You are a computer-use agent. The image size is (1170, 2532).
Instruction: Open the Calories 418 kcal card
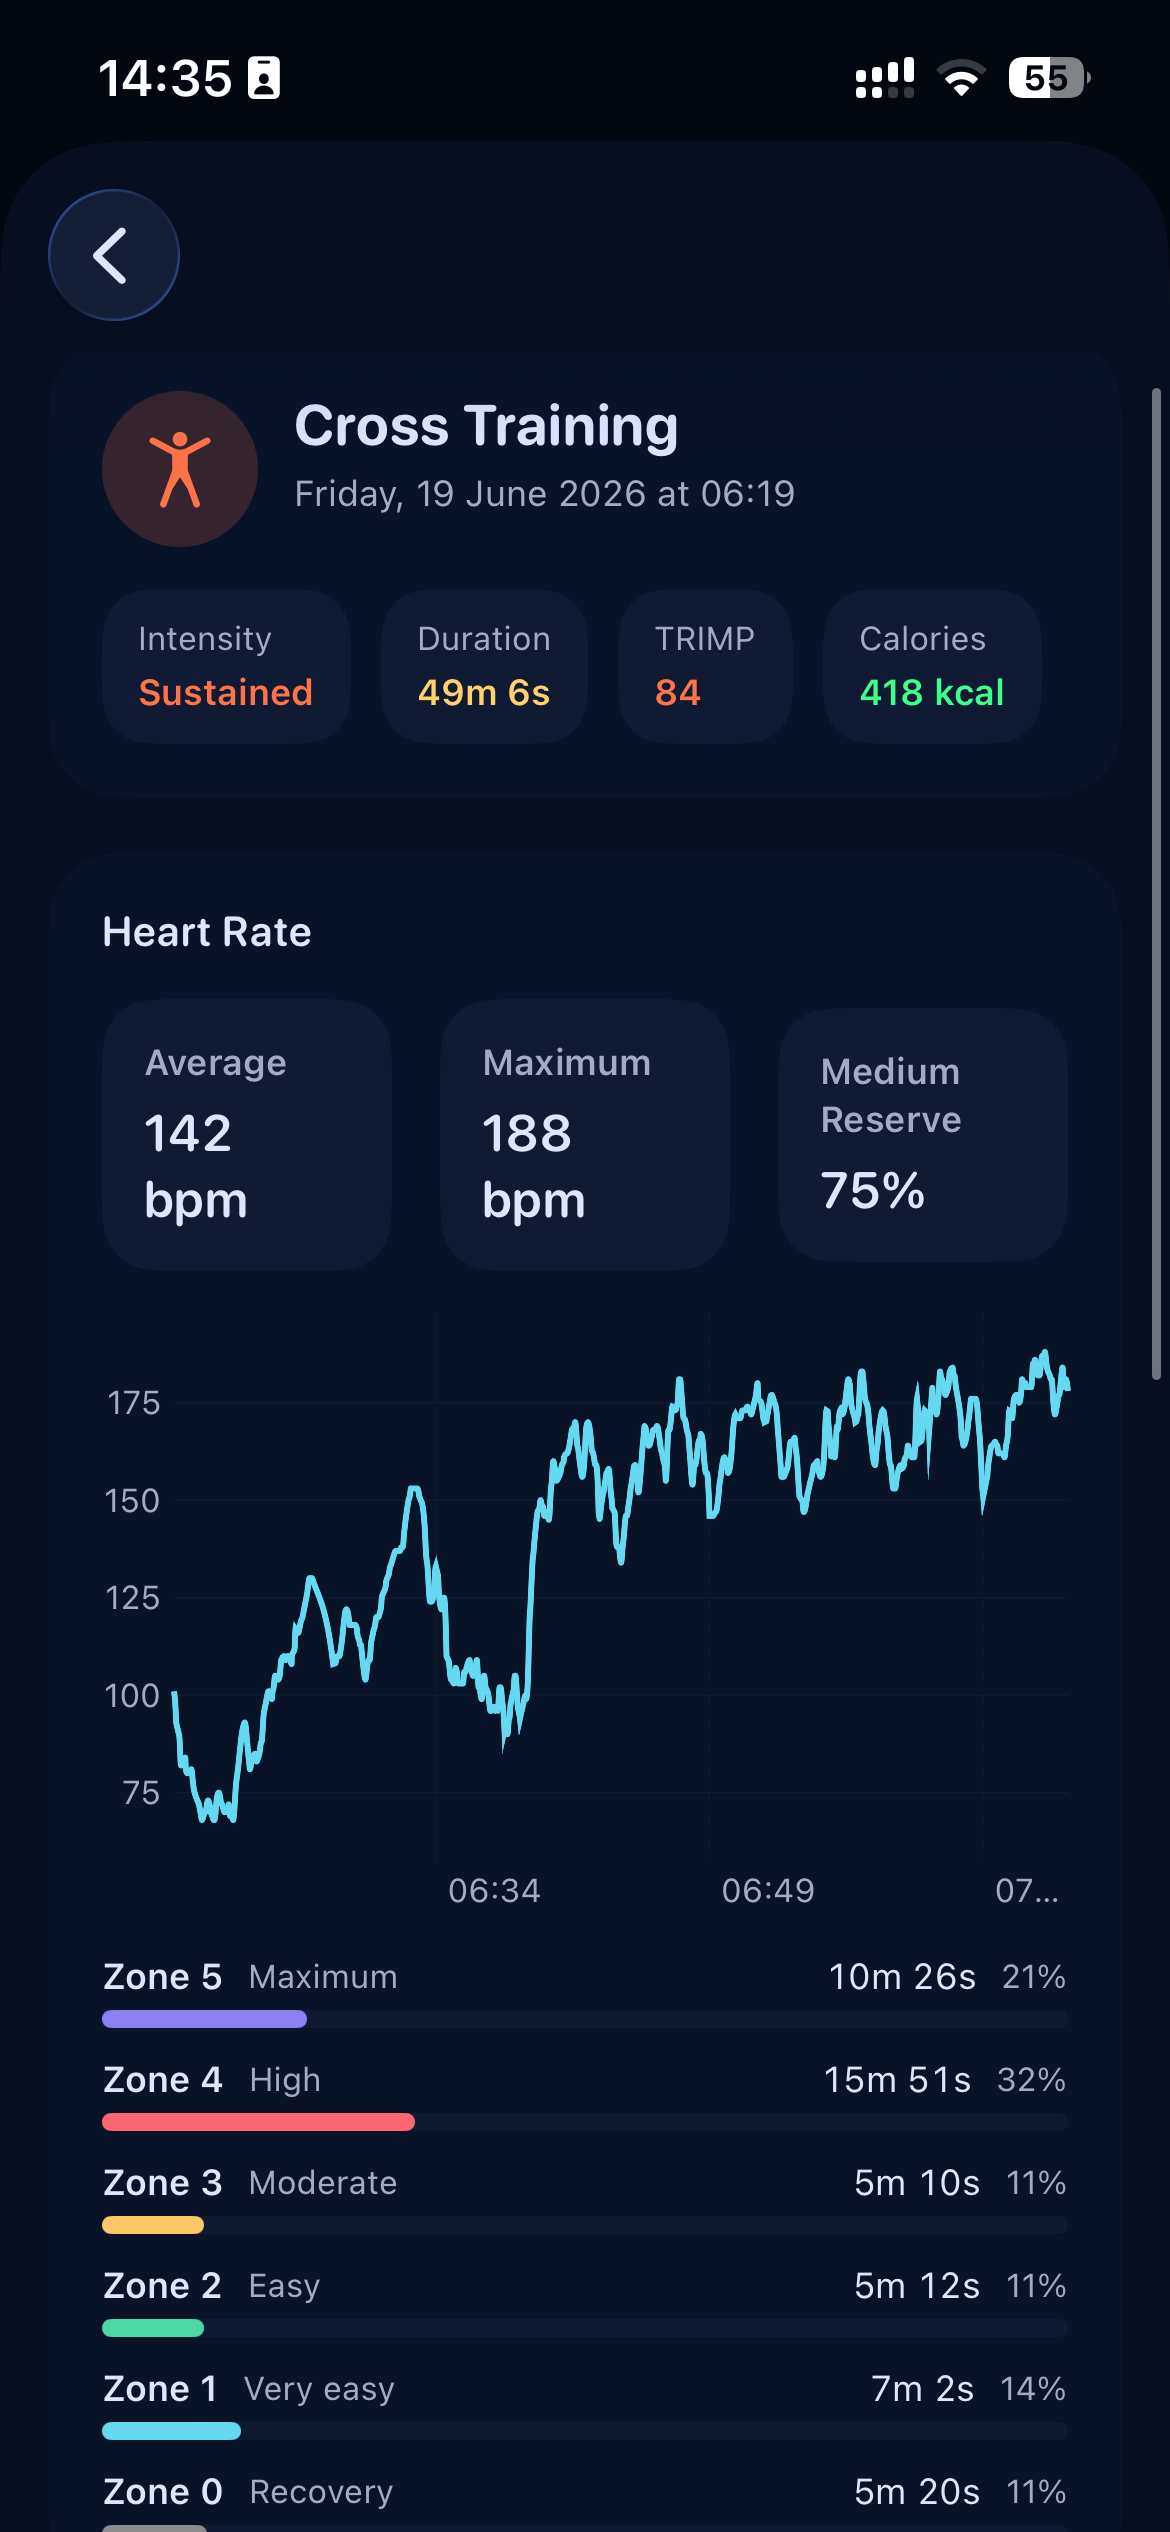[x=932, y=666]
